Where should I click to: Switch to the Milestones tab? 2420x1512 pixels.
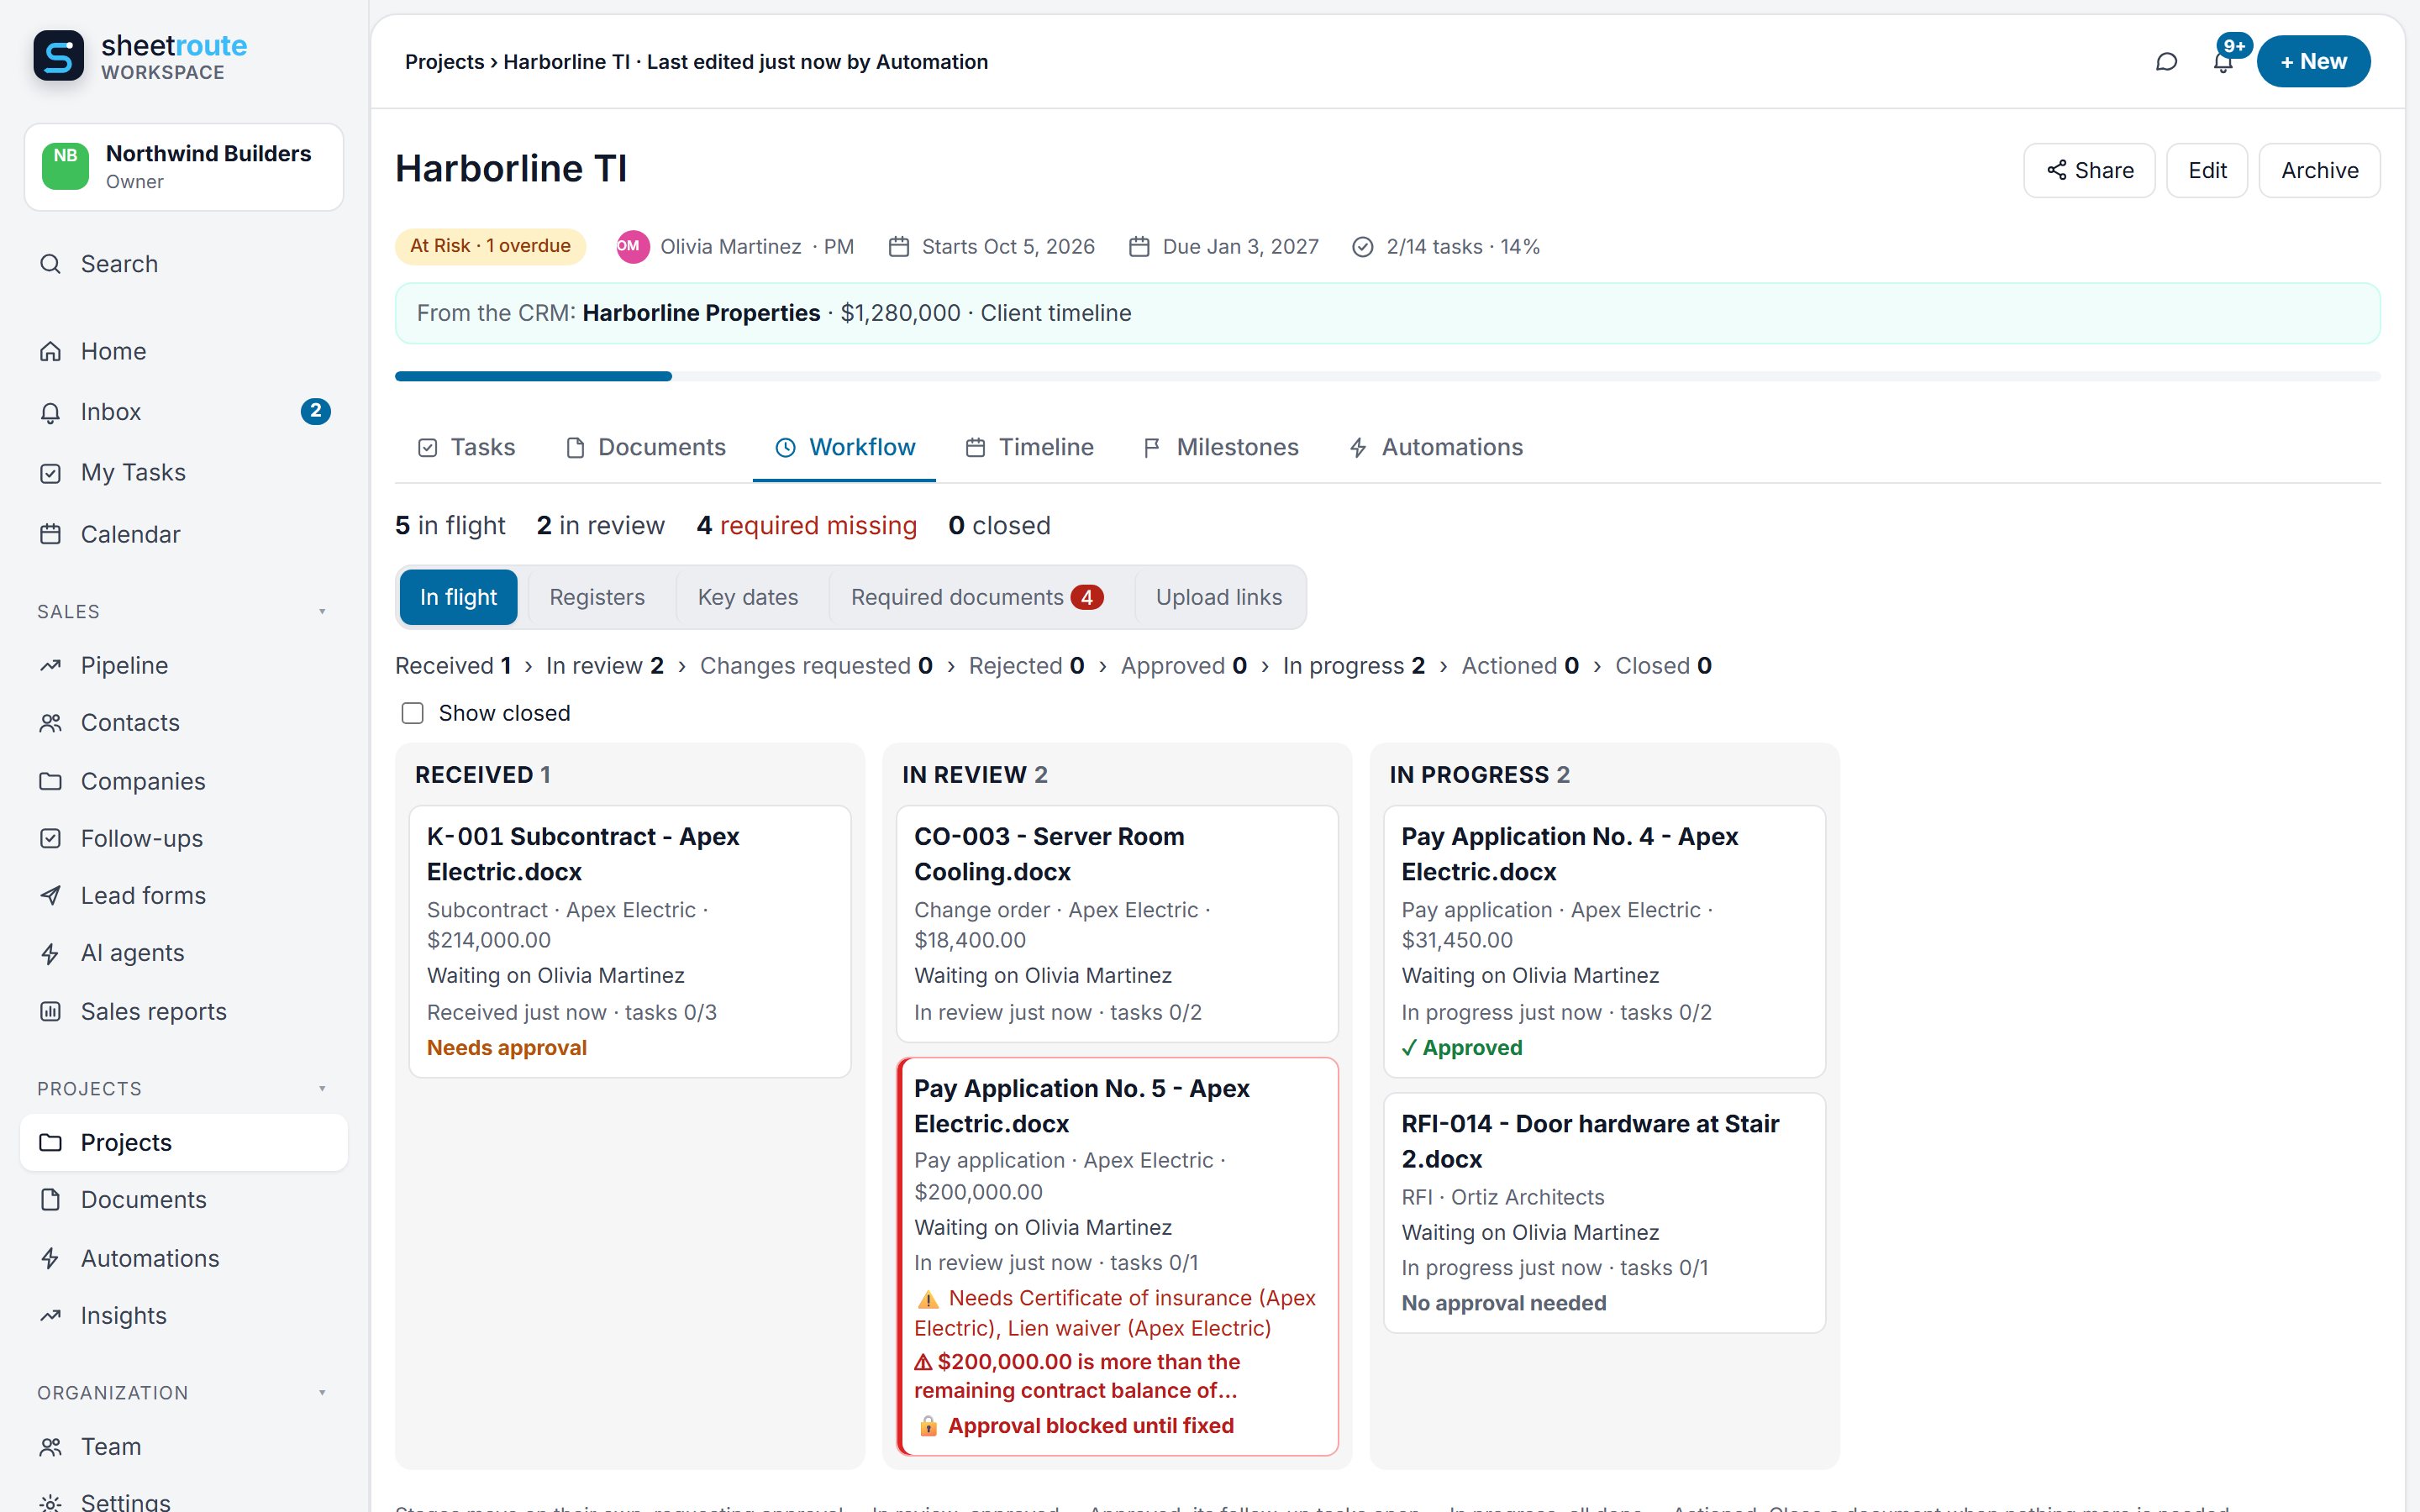1221,447
